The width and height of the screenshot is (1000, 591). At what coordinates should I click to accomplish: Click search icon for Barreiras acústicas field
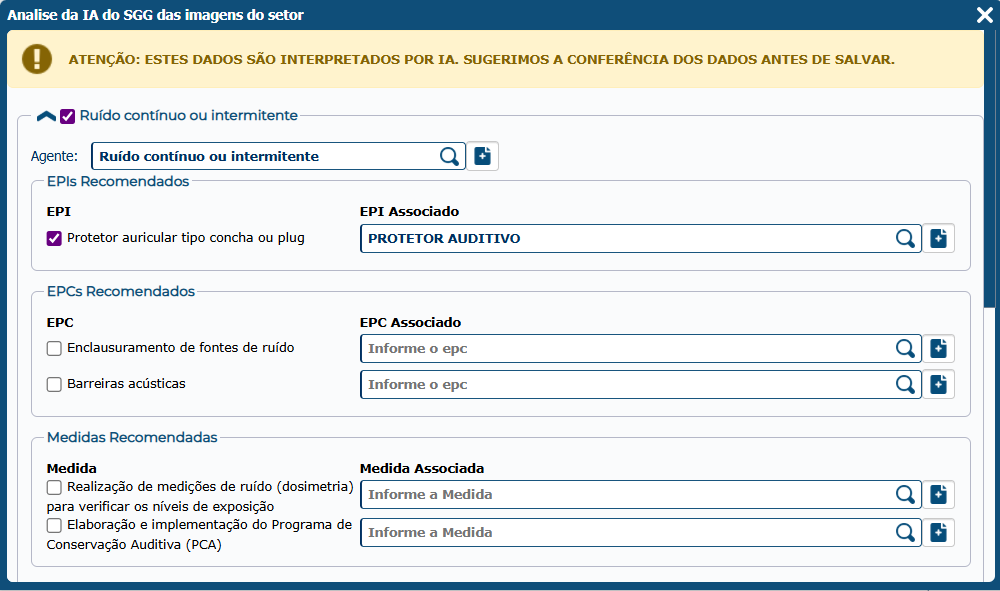click(905, 384)
